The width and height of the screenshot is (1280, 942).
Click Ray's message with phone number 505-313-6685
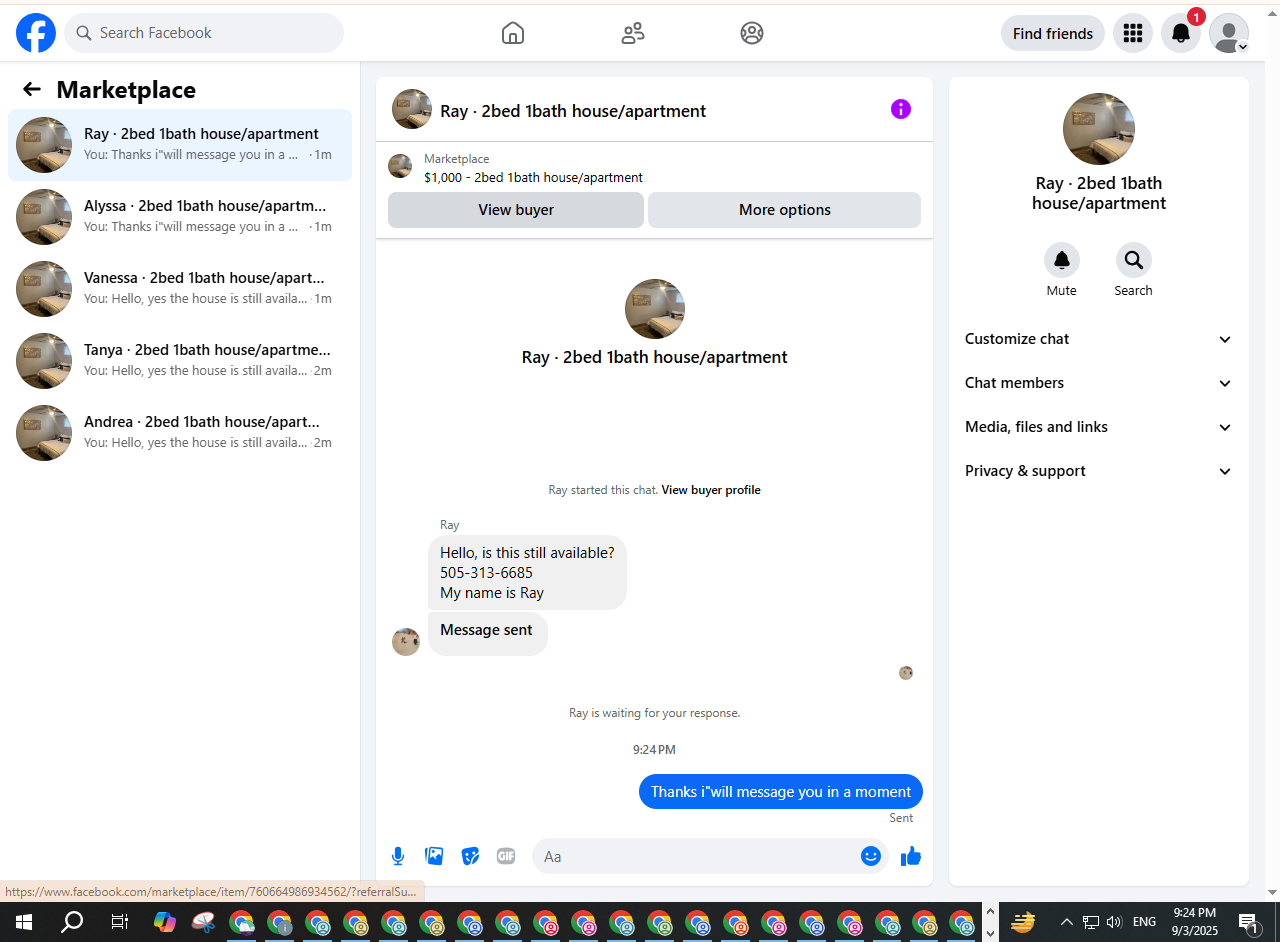[527, 572]
